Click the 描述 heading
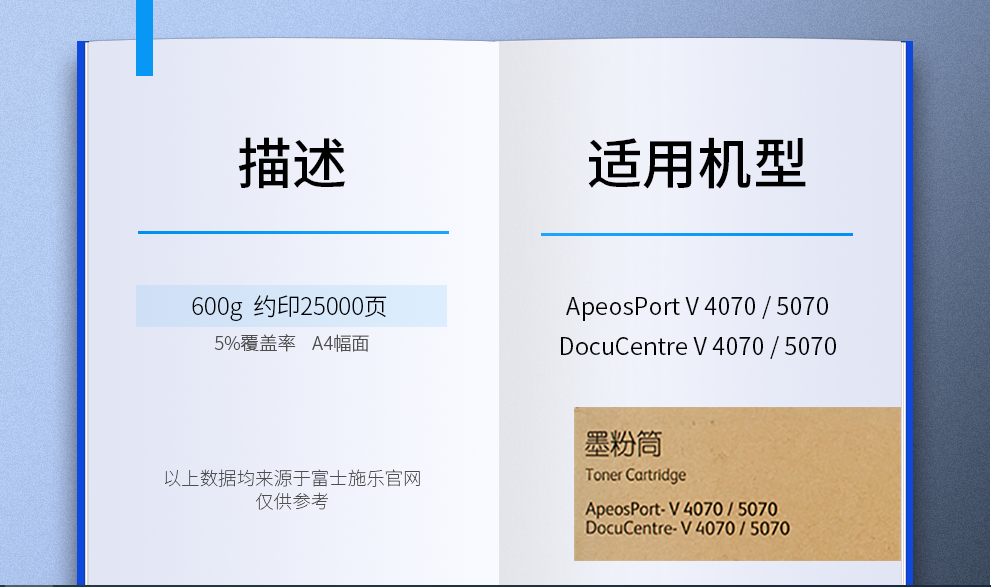The image size is (991, 587). 292,164
